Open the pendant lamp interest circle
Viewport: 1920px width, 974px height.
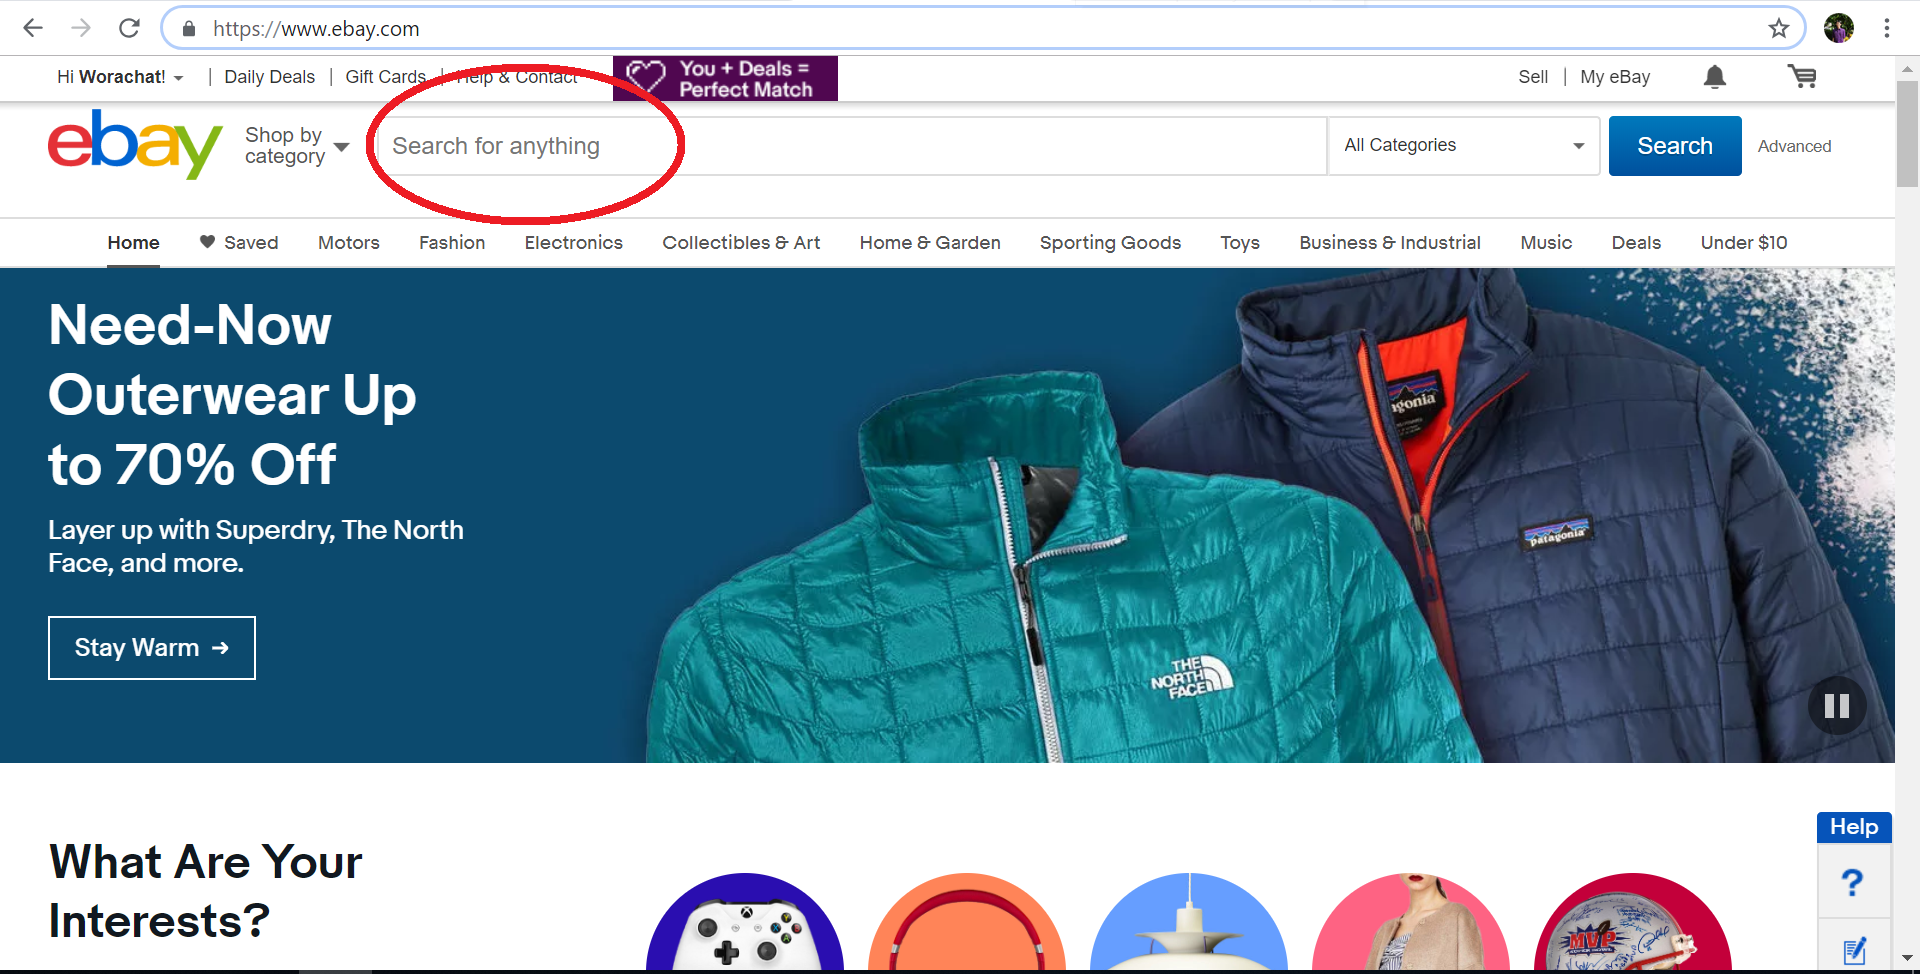coord(1189,921)
